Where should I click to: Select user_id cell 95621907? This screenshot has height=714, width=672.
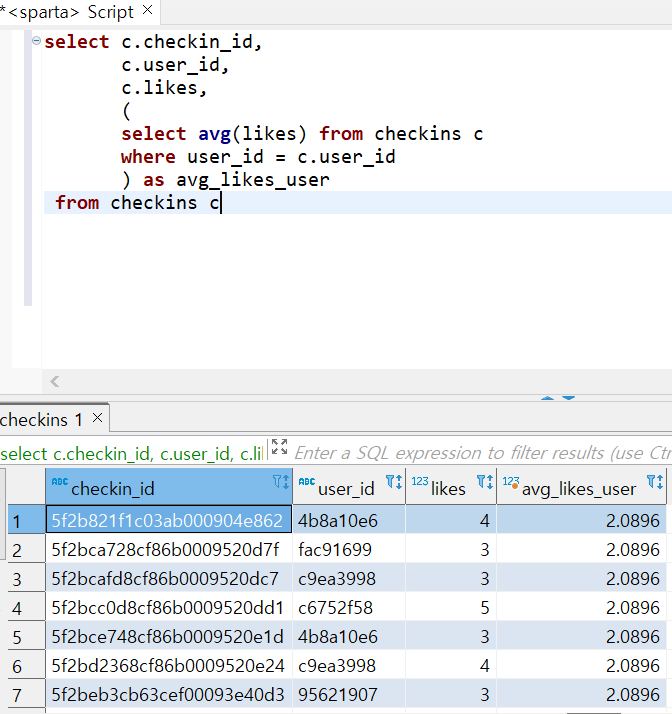click(349, 695)
